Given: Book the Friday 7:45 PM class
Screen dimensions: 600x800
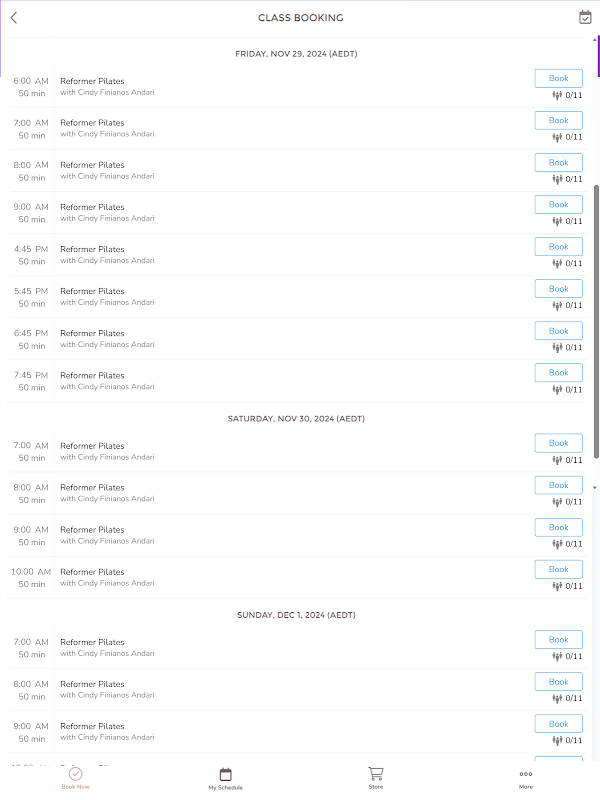Looking at the screenshot, I should (x=558, y=373).
